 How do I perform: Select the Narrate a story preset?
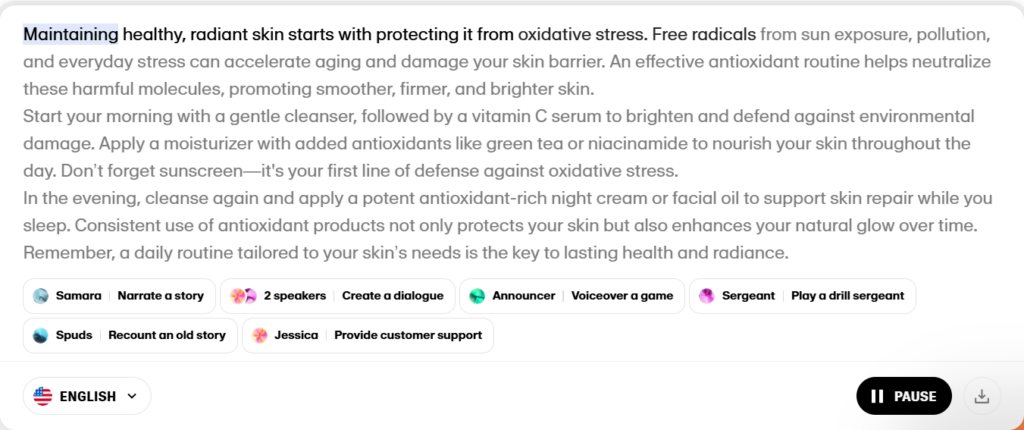160,296
